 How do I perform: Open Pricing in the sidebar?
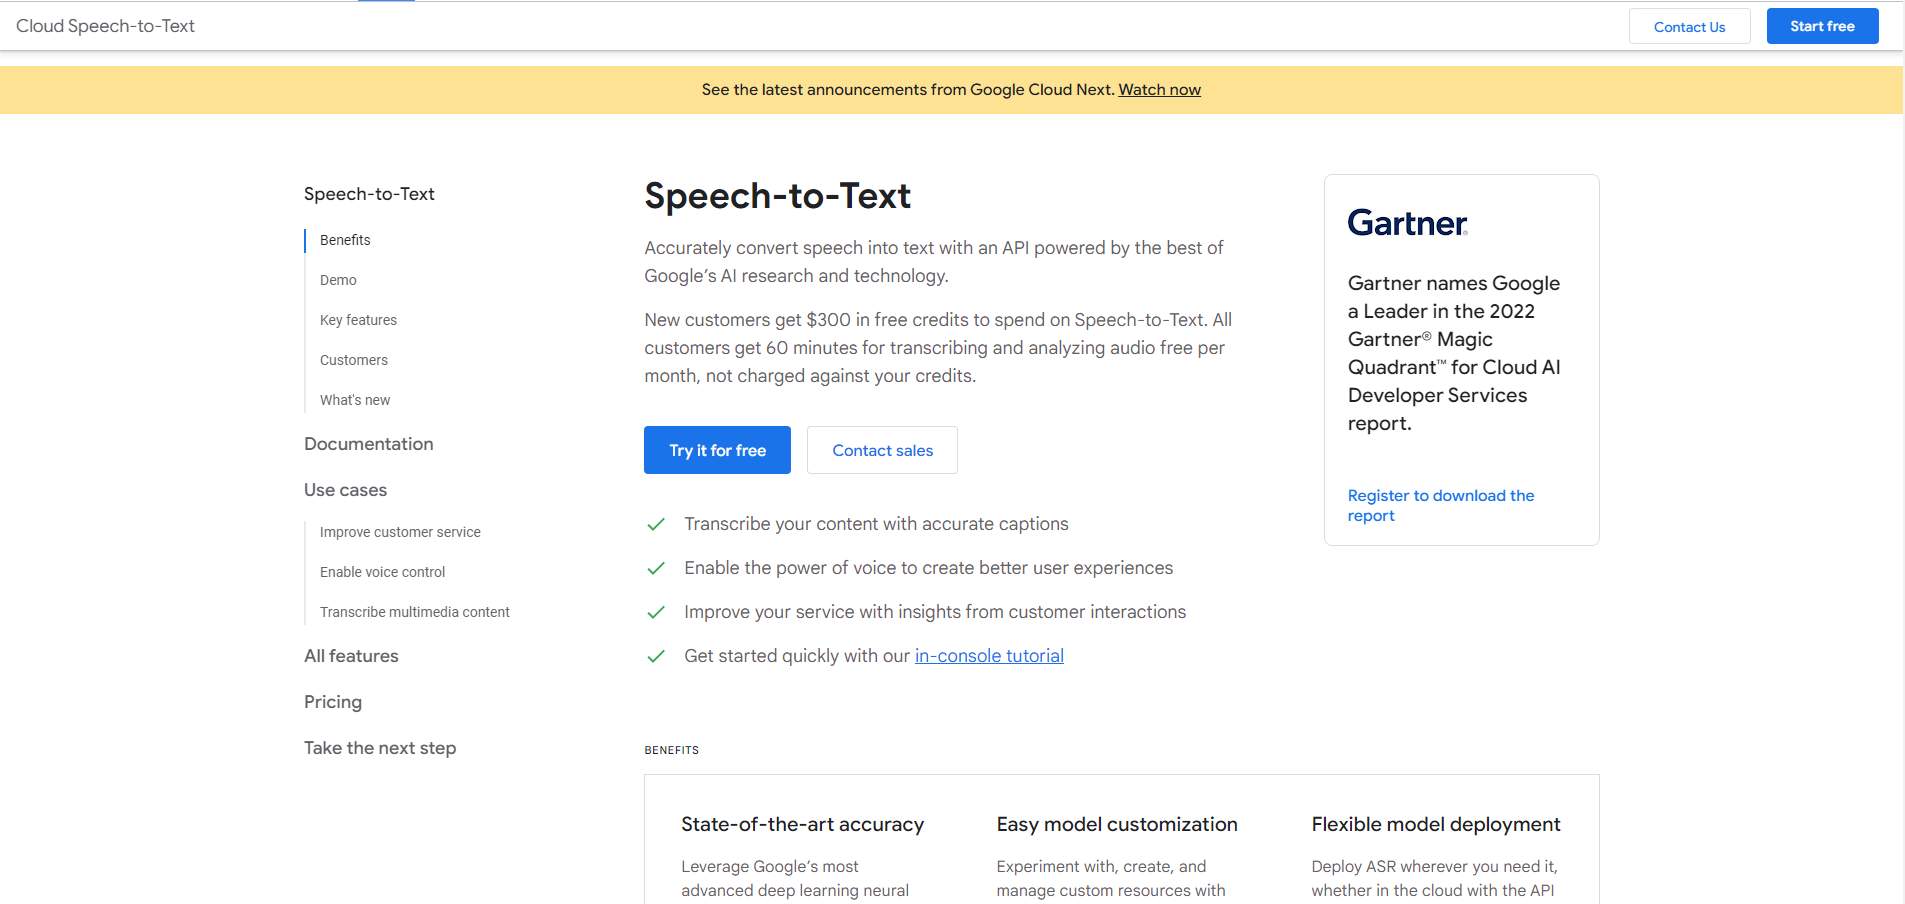coord(333,702)
